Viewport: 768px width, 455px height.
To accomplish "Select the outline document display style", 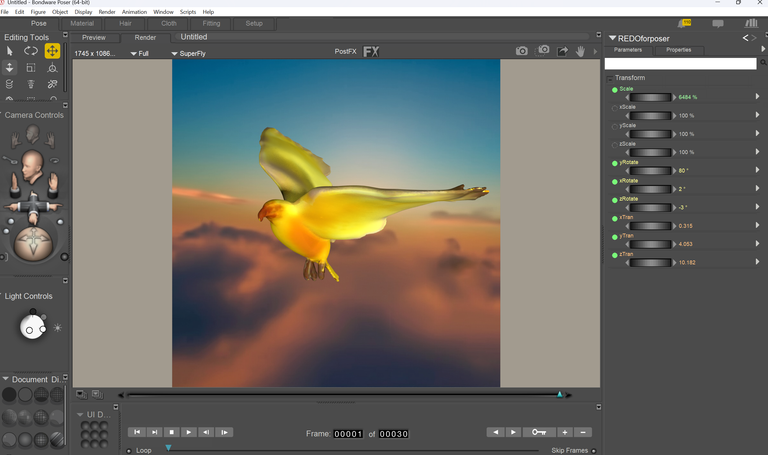I will 25,394.
